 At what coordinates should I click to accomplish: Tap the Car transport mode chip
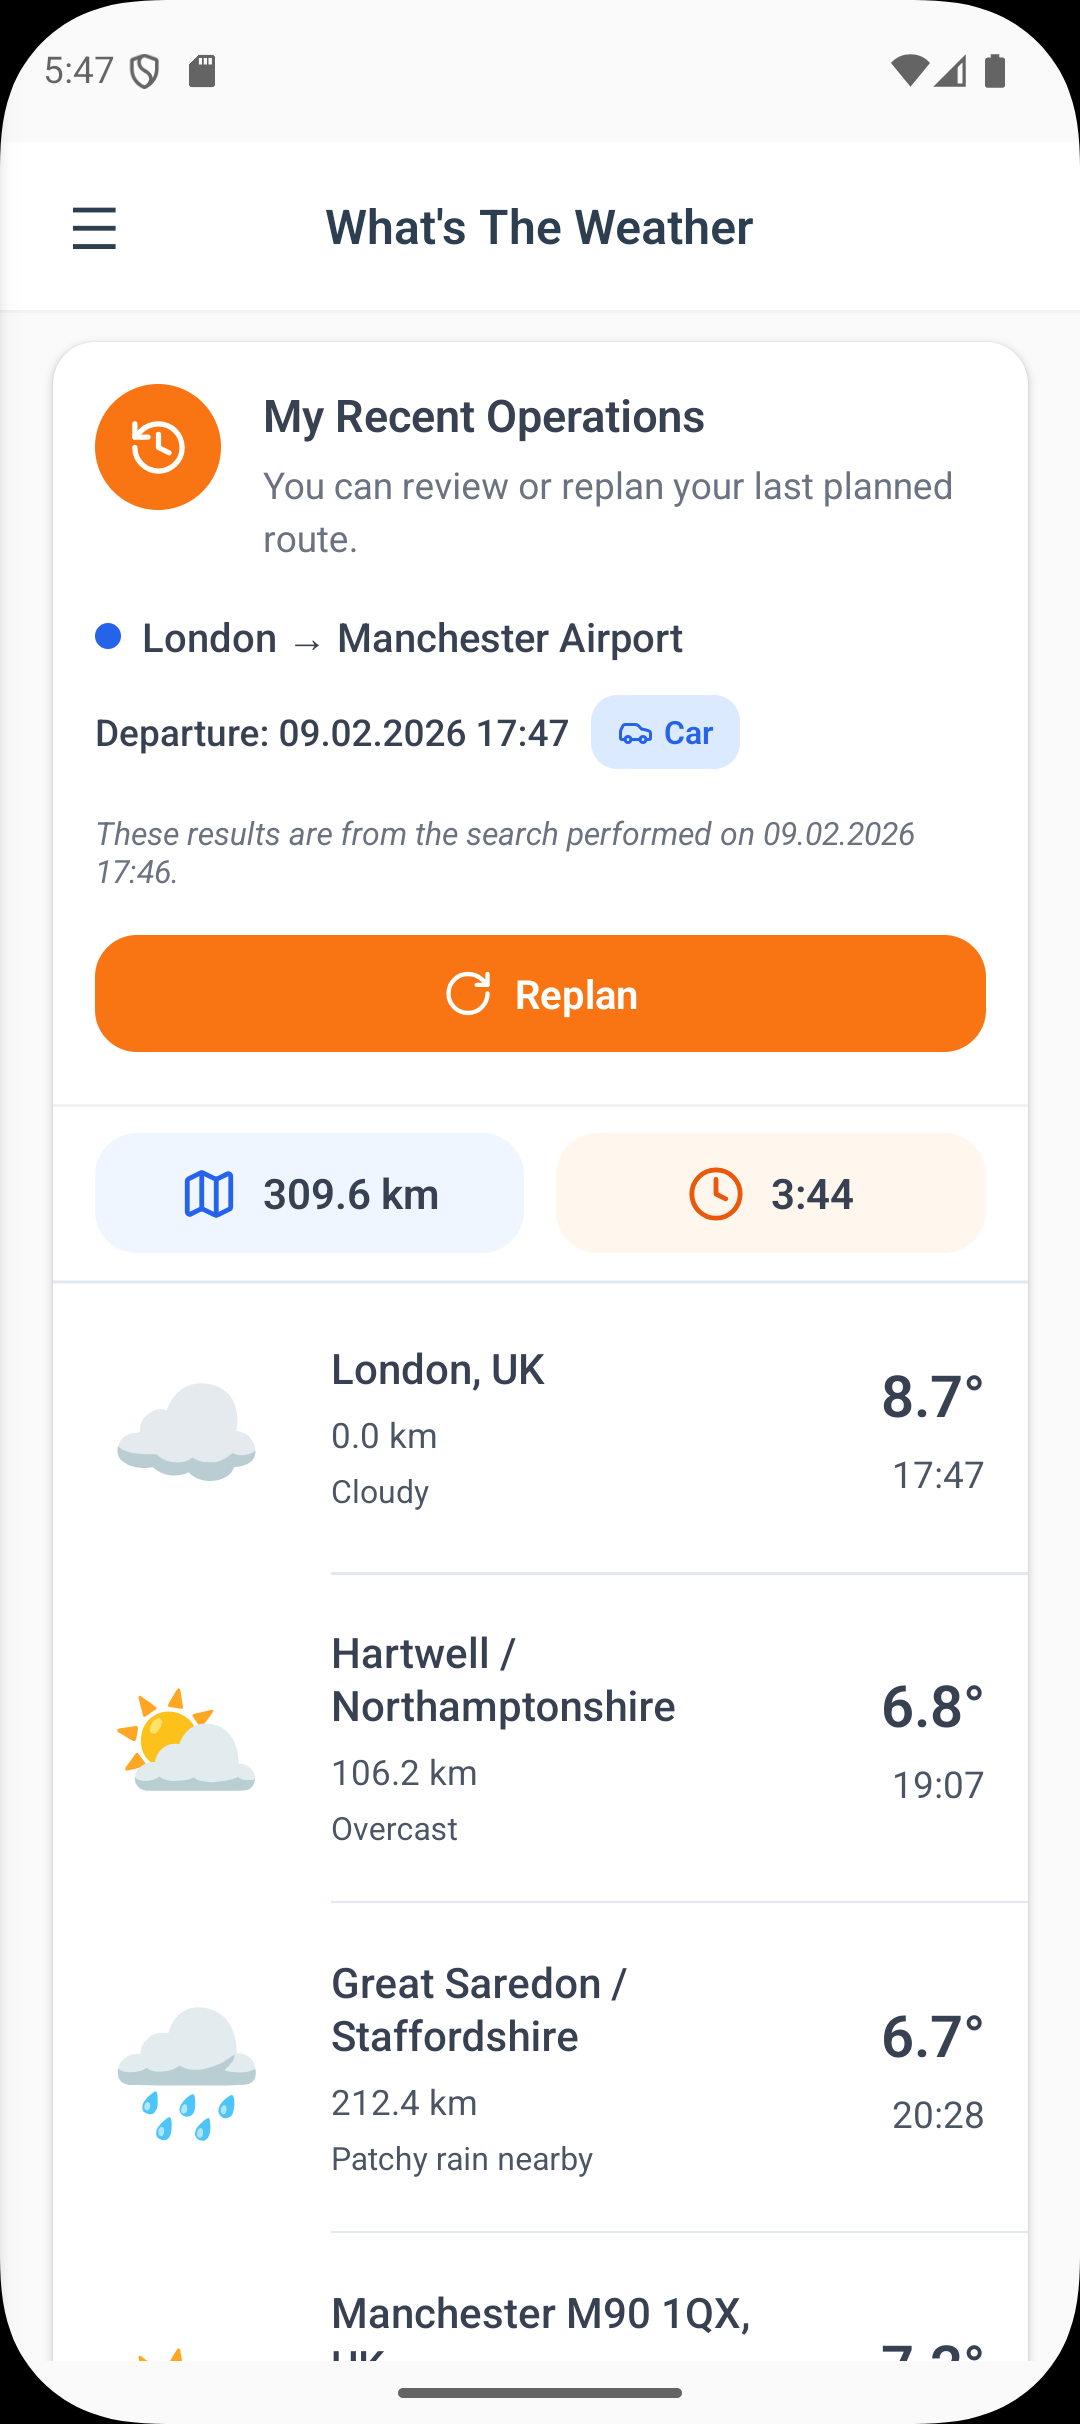coord(665,733)
